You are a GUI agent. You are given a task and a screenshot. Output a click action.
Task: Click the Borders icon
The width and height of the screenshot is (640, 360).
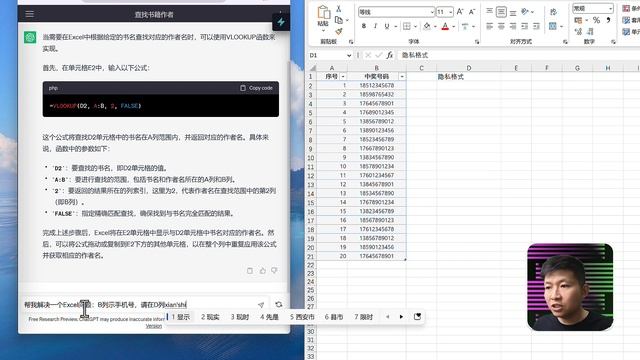[407, 26]
